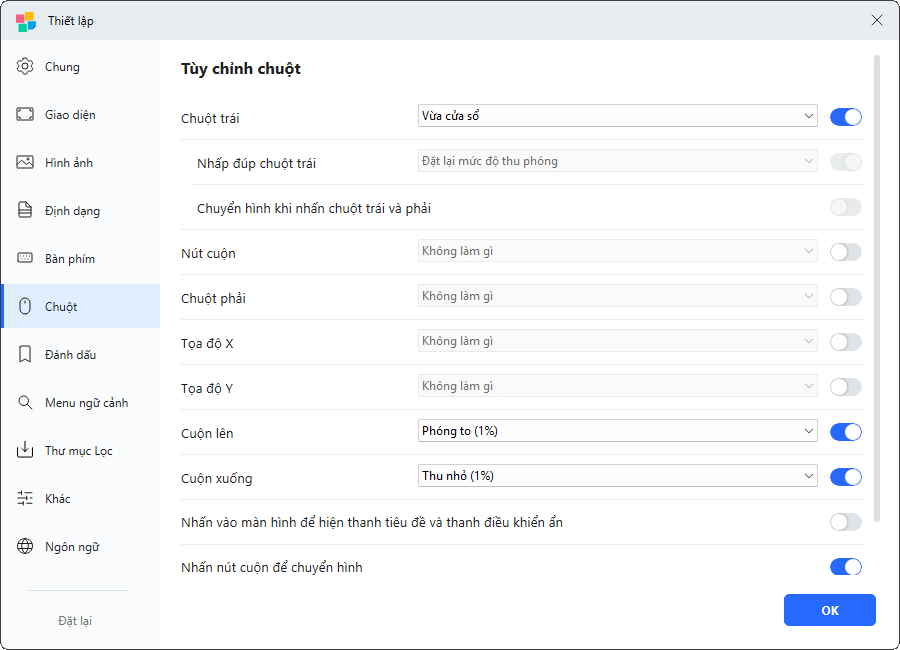
Task: Select the Bàn phím keyboard icon
Action: (x=25, y=259)
